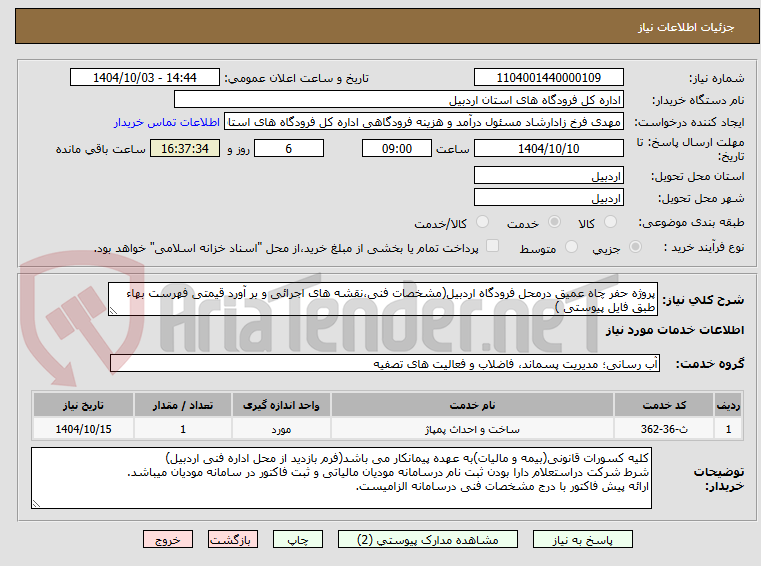
Task: Click the شرح کلی نیاز description box
Action: coord(383,300)
